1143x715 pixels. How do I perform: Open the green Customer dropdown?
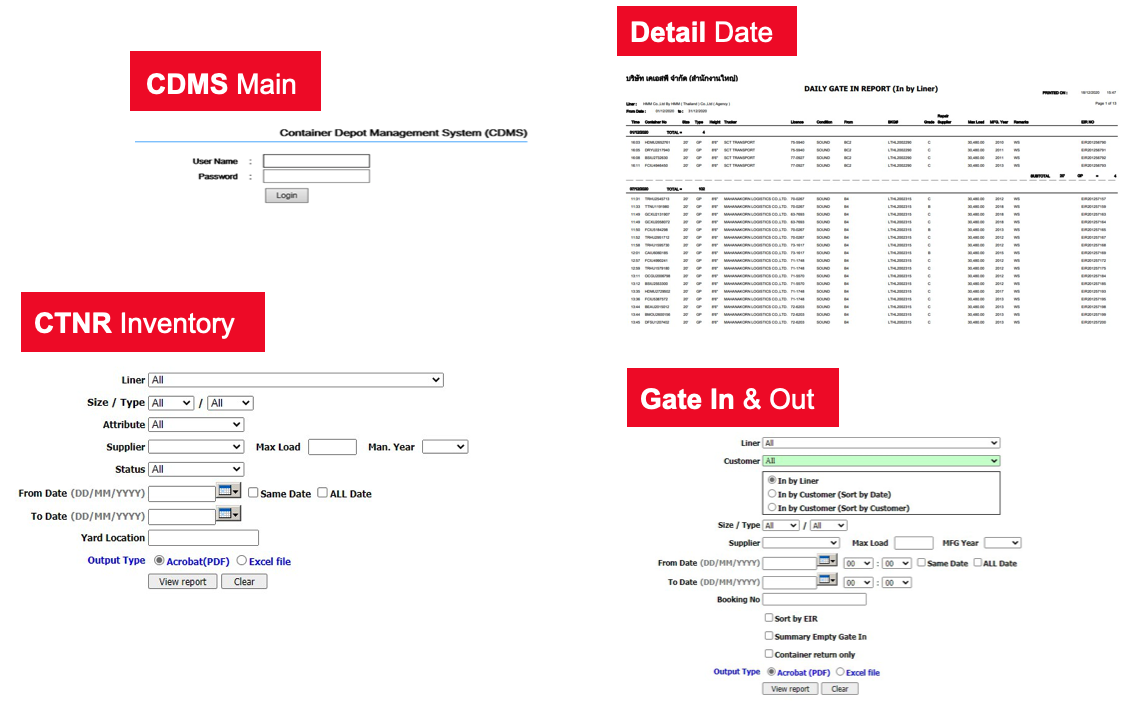(x=881, y=461)
